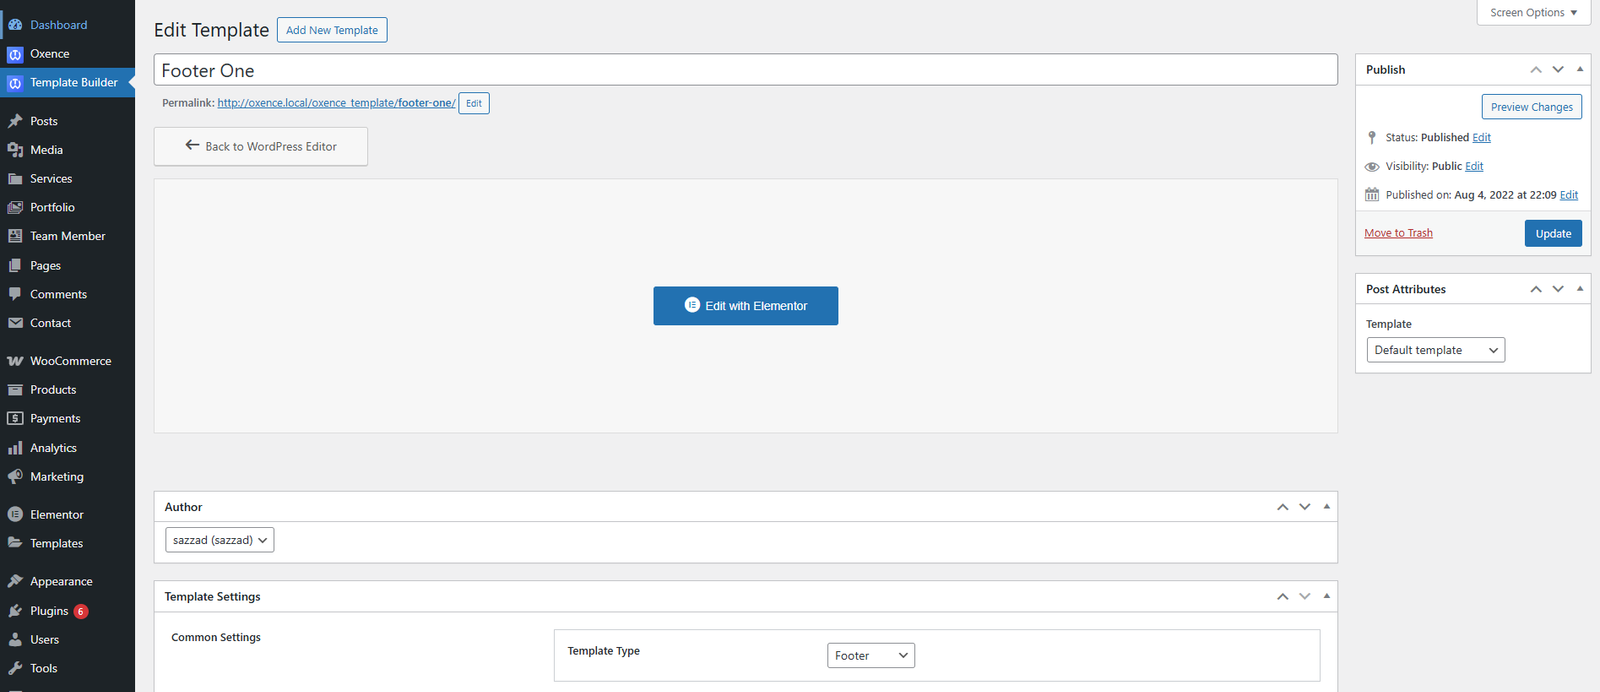
Task: Click the Media icon in sidebar
Action: (15, 150)
